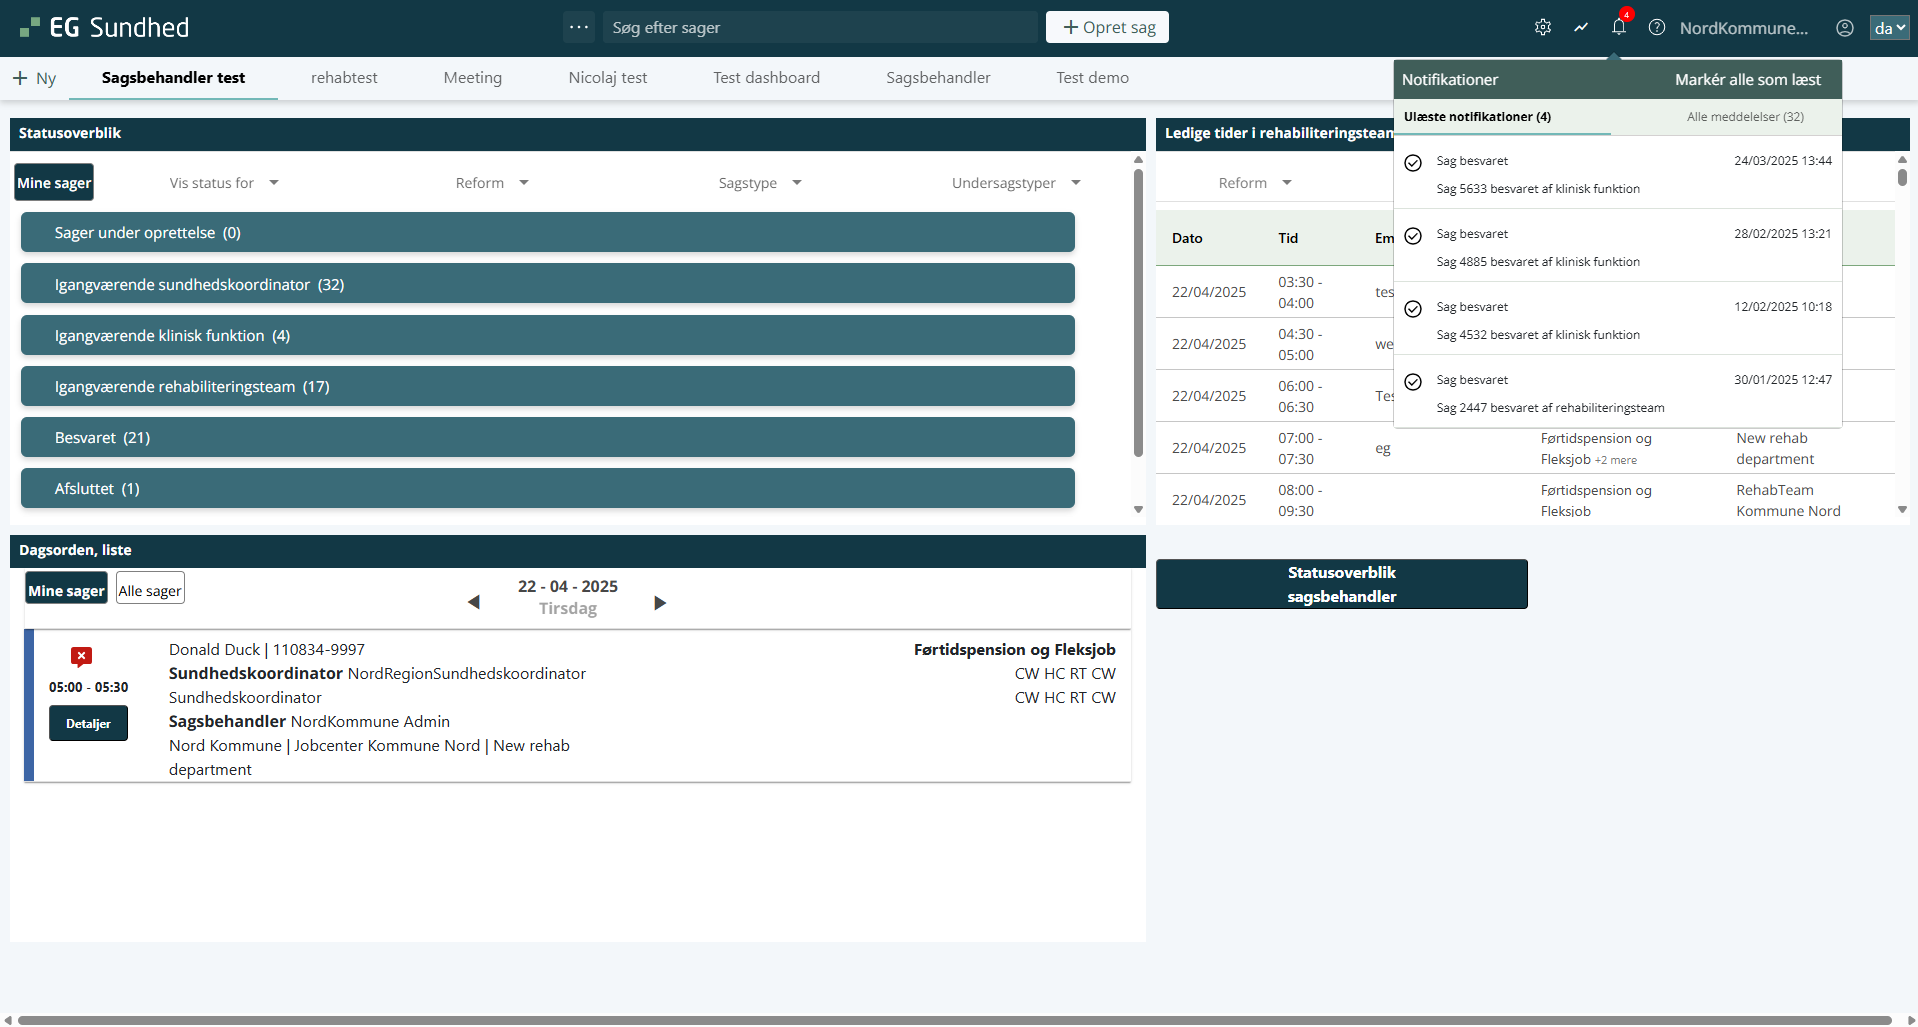Image resolution: width=1918 pixels, height=1027 pixels.
Task: Switch to the rehabtest tab
Action: [344, 78]
